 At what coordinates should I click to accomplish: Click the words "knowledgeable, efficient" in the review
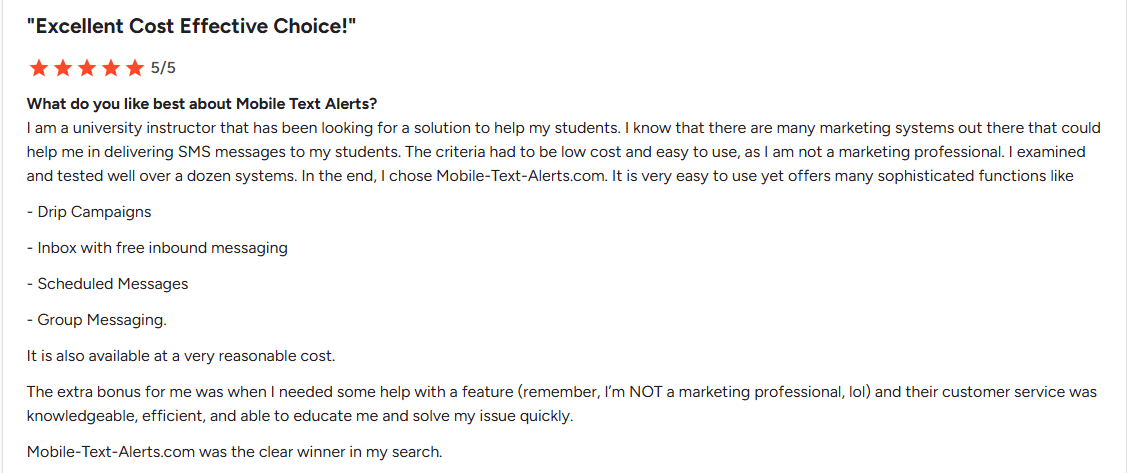(96, 416)
